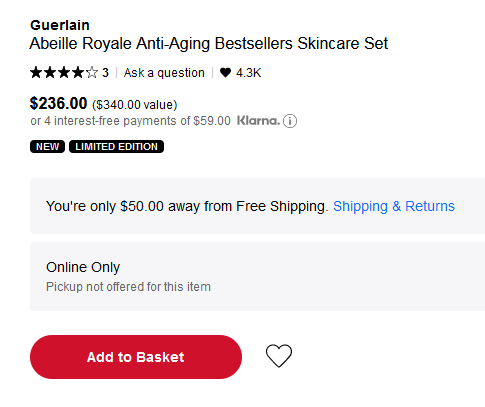Click the Klarna logo
The height and width of the screenshot is (407, 485).
click(x=258, y=121)
